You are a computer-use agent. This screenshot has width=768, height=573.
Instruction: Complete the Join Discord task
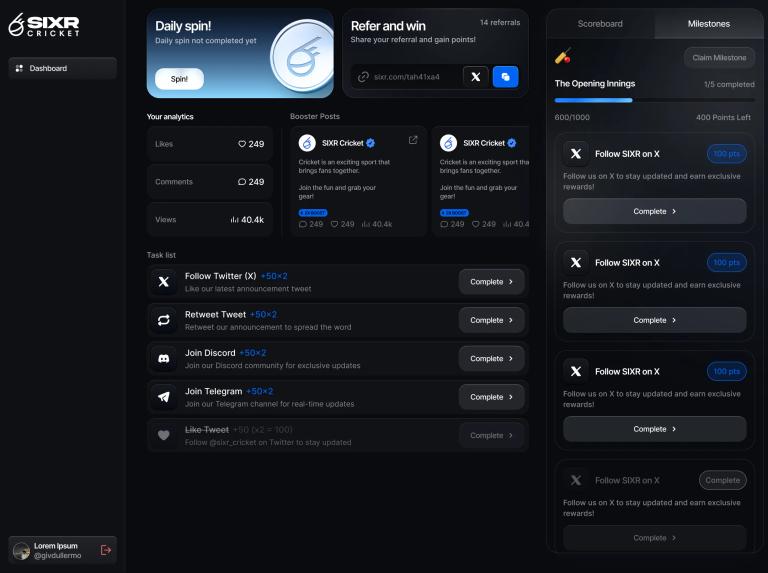tap(491, 358)
